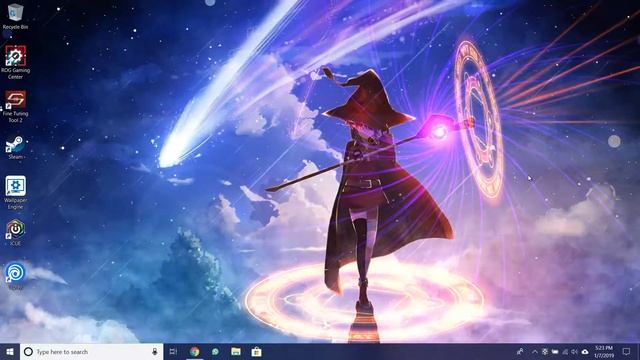640x360 pixels.
Task: Select the Wallpaper Engine desktop icon
Action: (16, 193)
